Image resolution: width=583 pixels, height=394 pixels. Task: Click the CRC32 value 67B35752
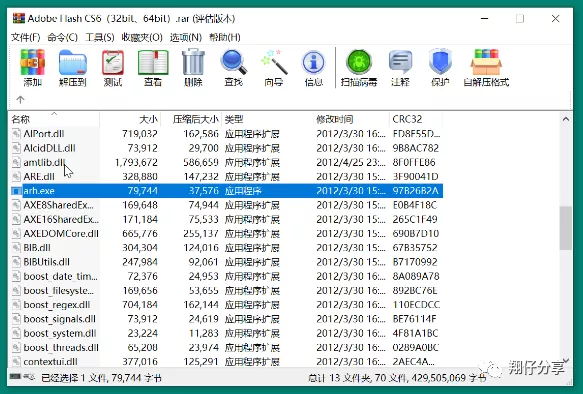(415, 248)
